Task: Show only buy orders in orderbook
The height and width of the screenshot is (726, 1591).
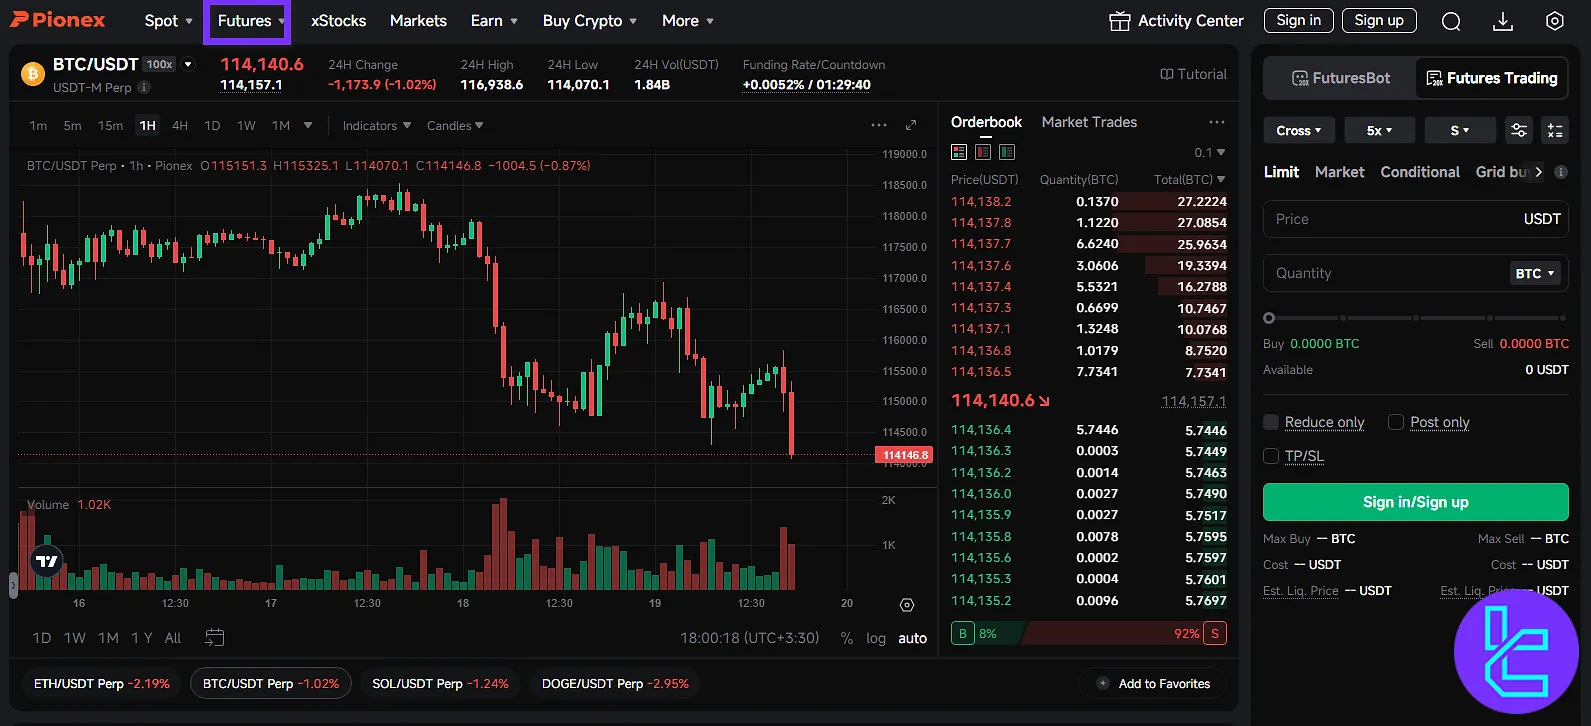Action: pyautogui.click(x=1007, y=152)
